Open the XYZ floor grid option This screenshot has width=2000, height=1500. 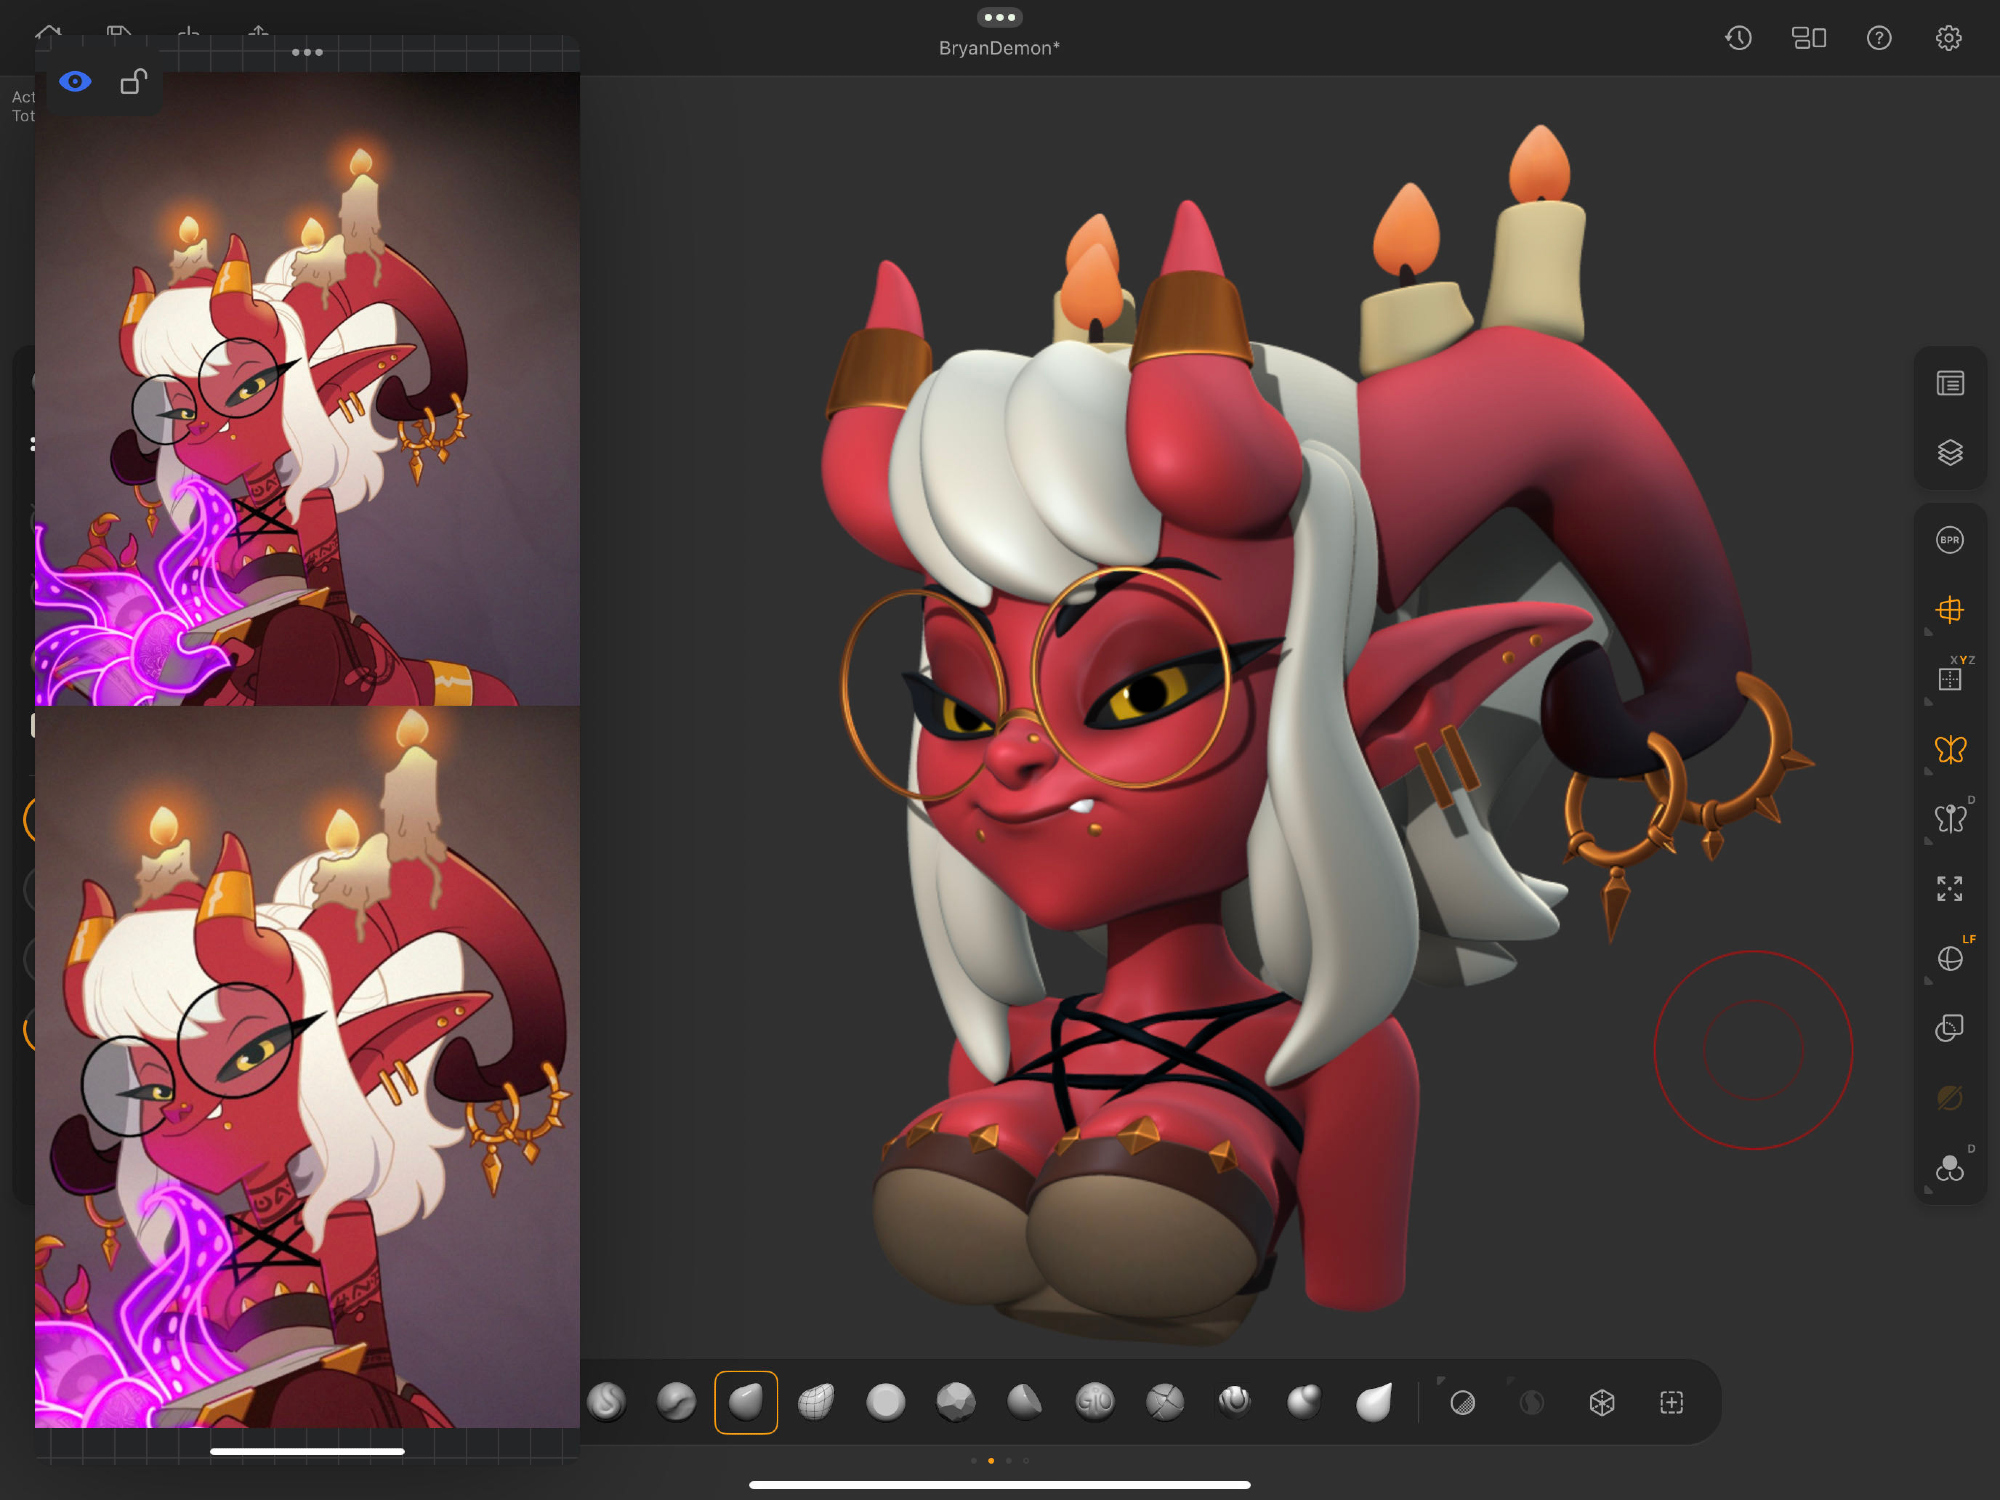point(1949,679)
